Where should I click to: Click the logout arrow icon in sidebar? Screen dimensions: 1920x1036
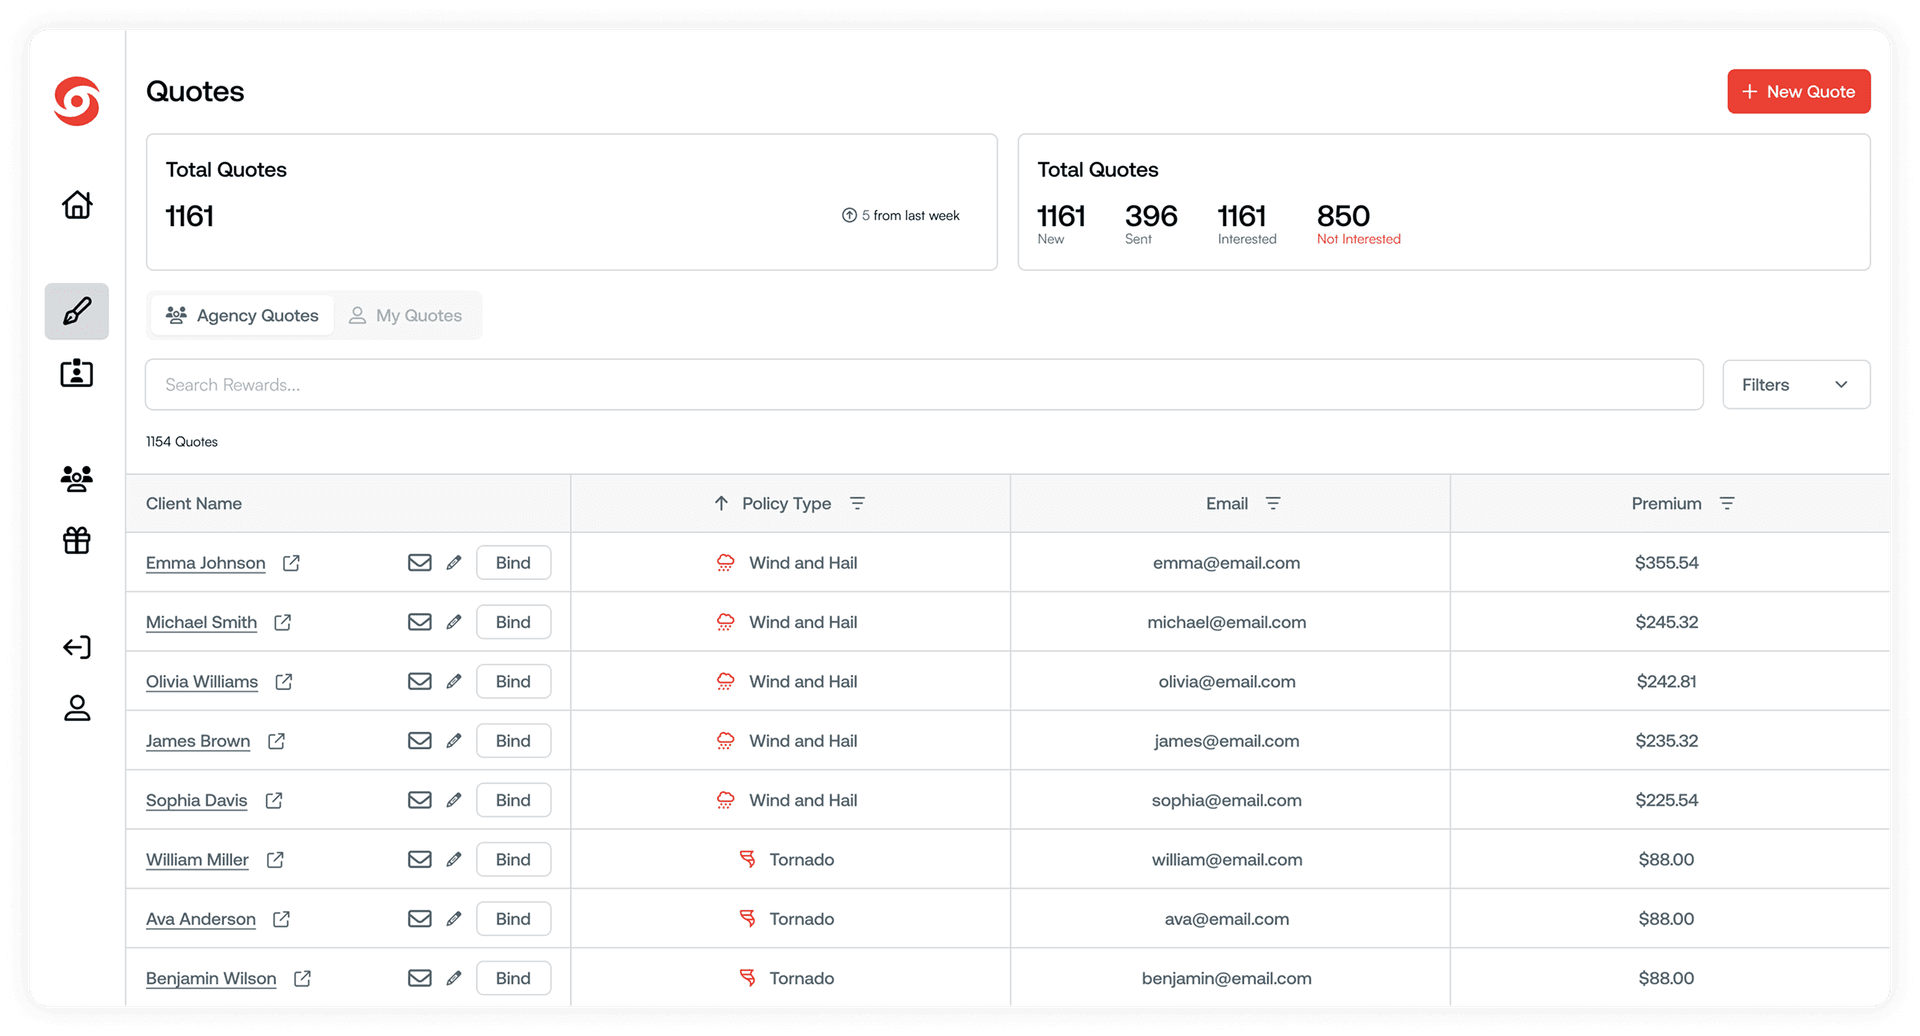click(x=77, y=647)
